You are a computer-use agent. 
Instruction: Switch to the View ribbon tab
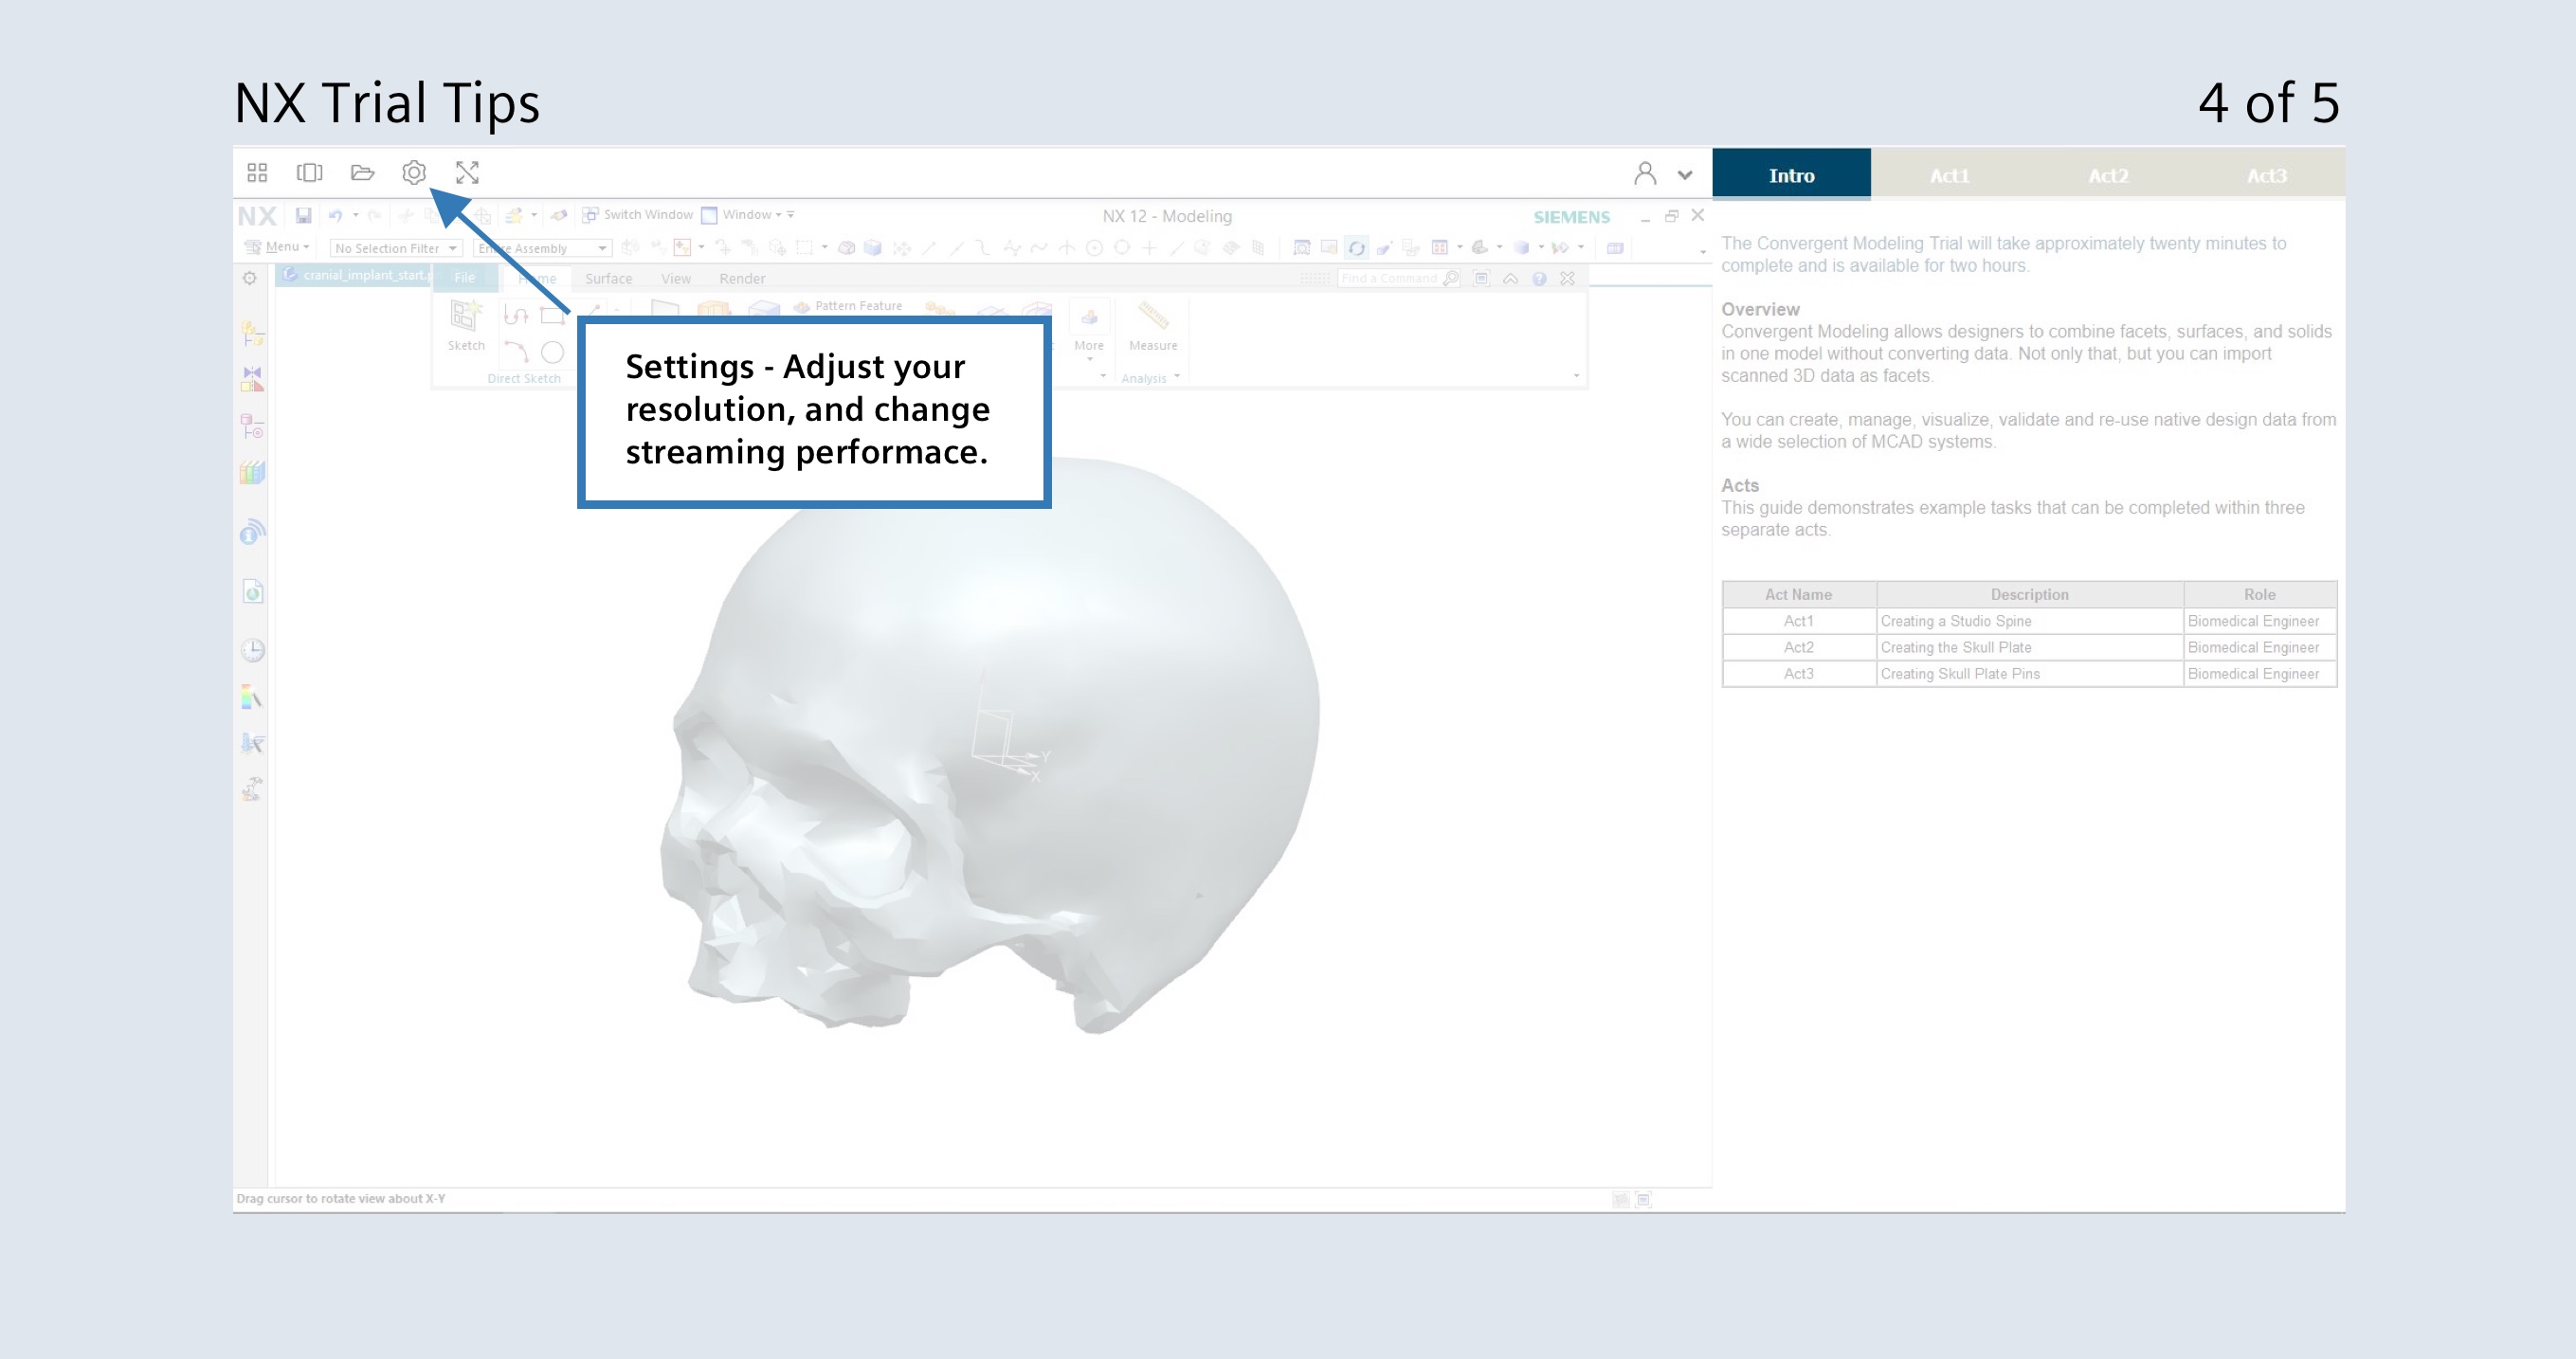[x=676, y=279]
